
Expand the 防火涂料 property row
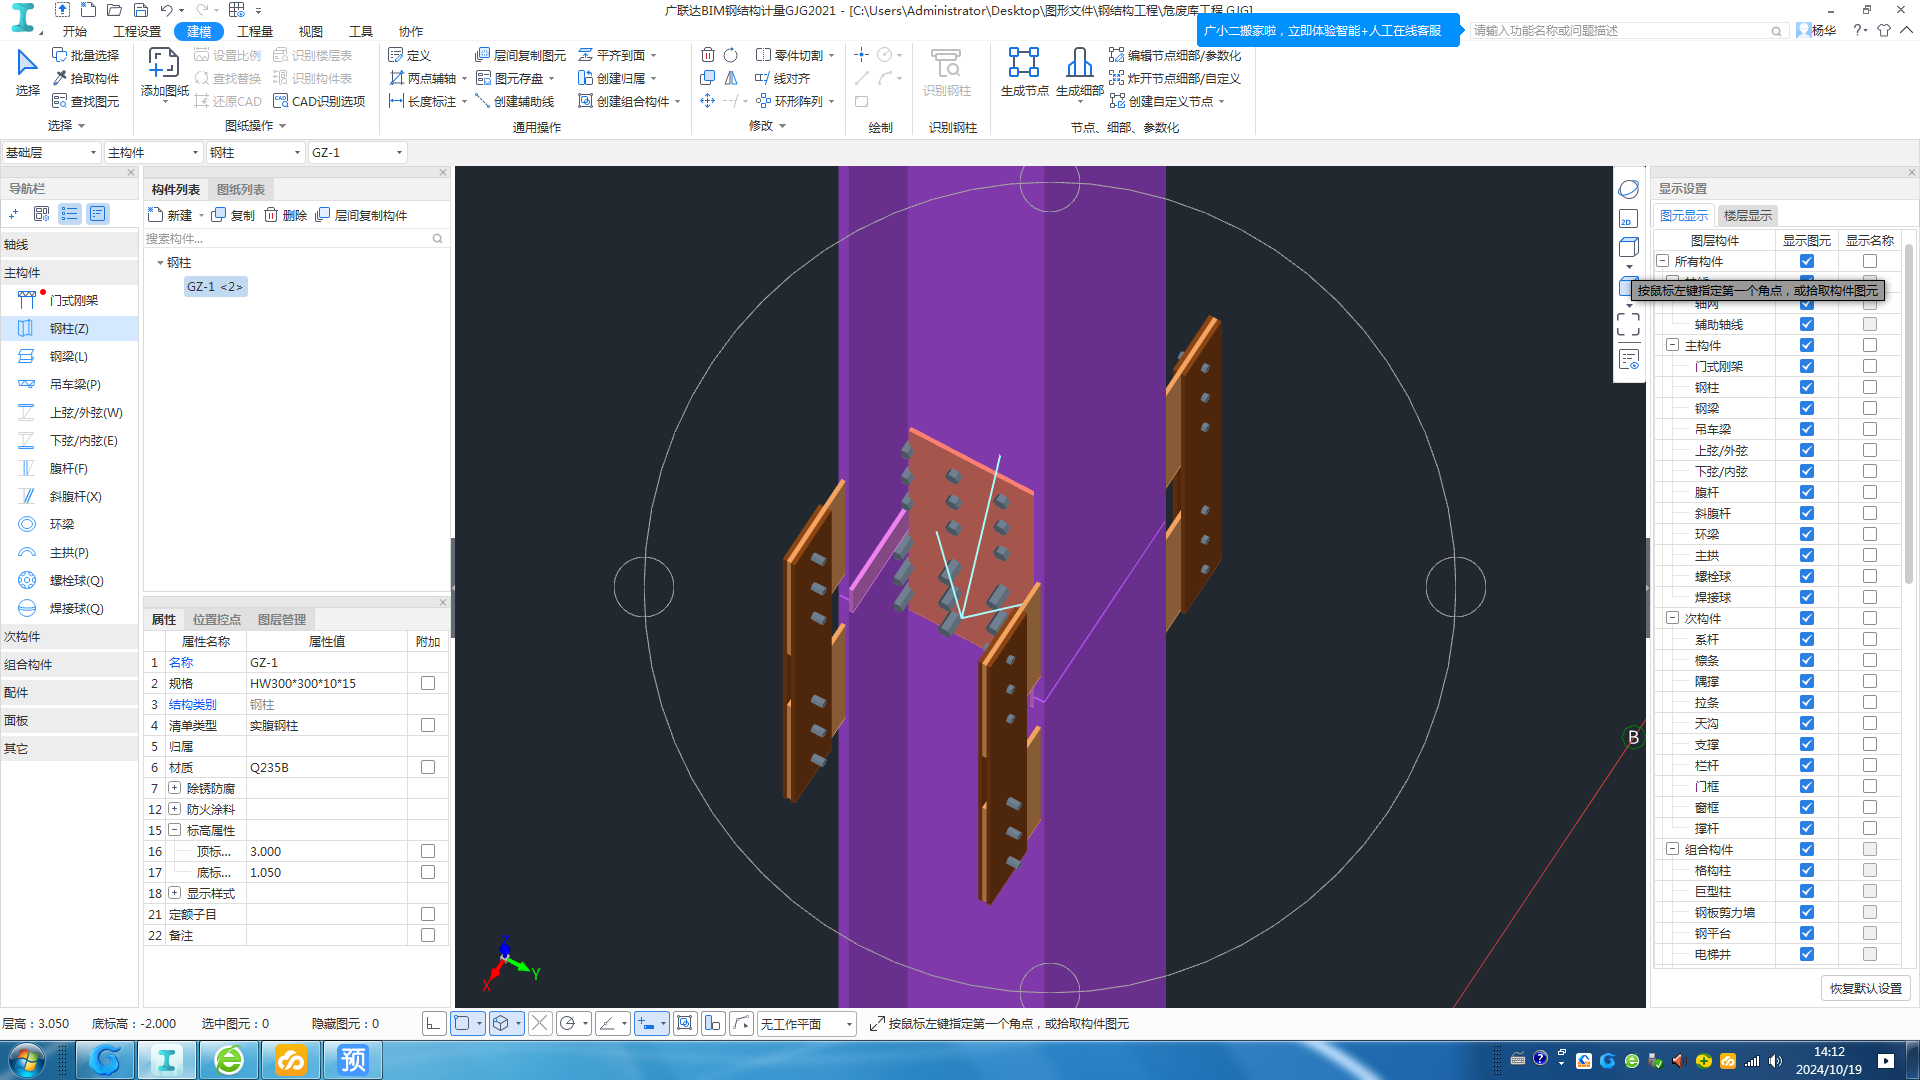coord(175,809)
